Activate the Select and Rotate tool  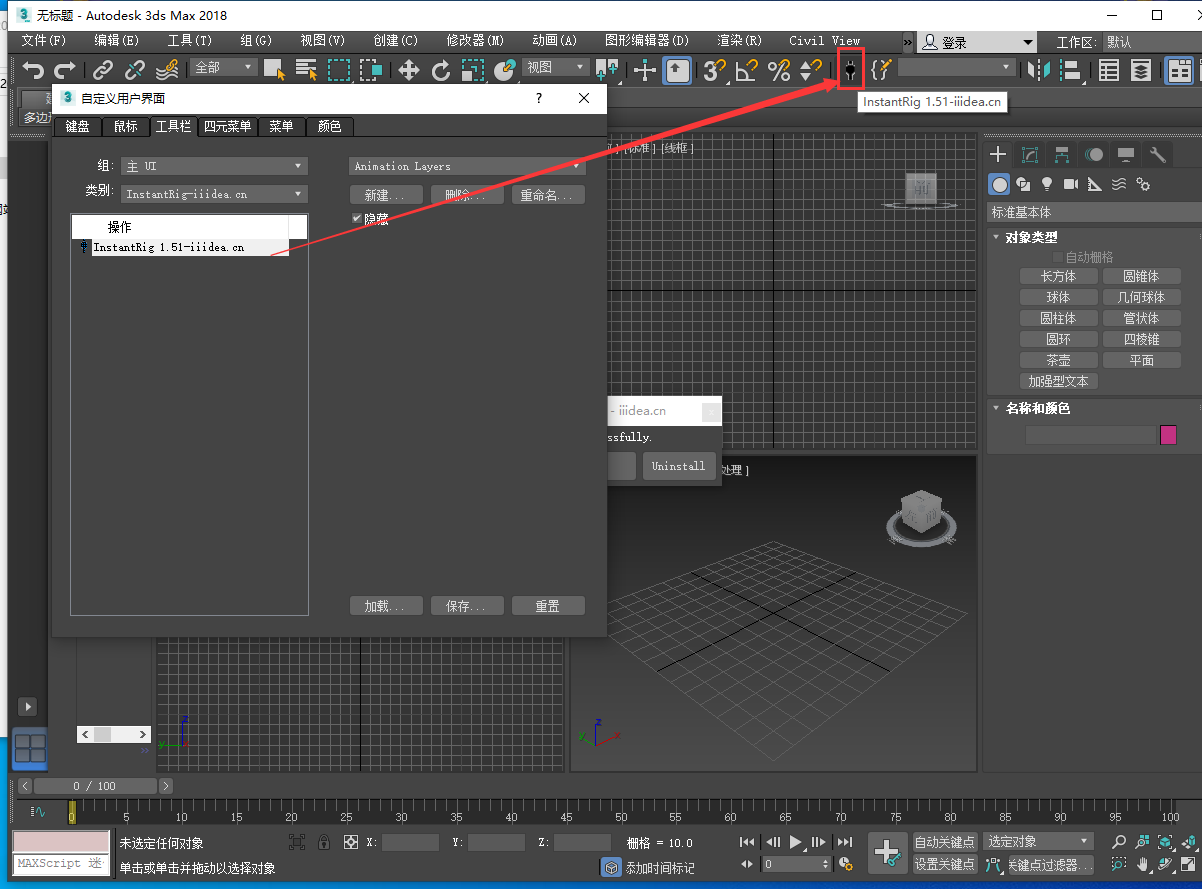[x=441, y=70]
